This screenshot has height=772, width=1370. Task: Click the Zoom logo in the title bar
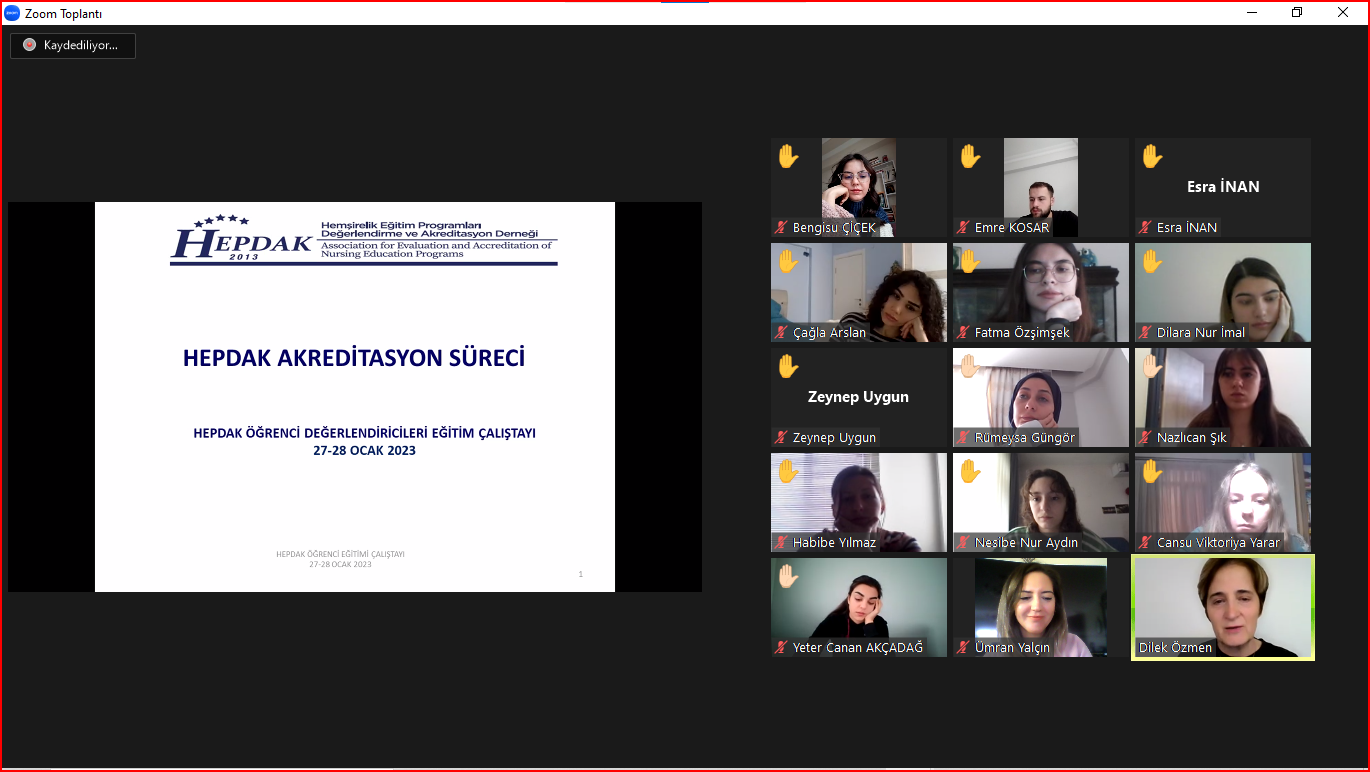tap(12, 13)
